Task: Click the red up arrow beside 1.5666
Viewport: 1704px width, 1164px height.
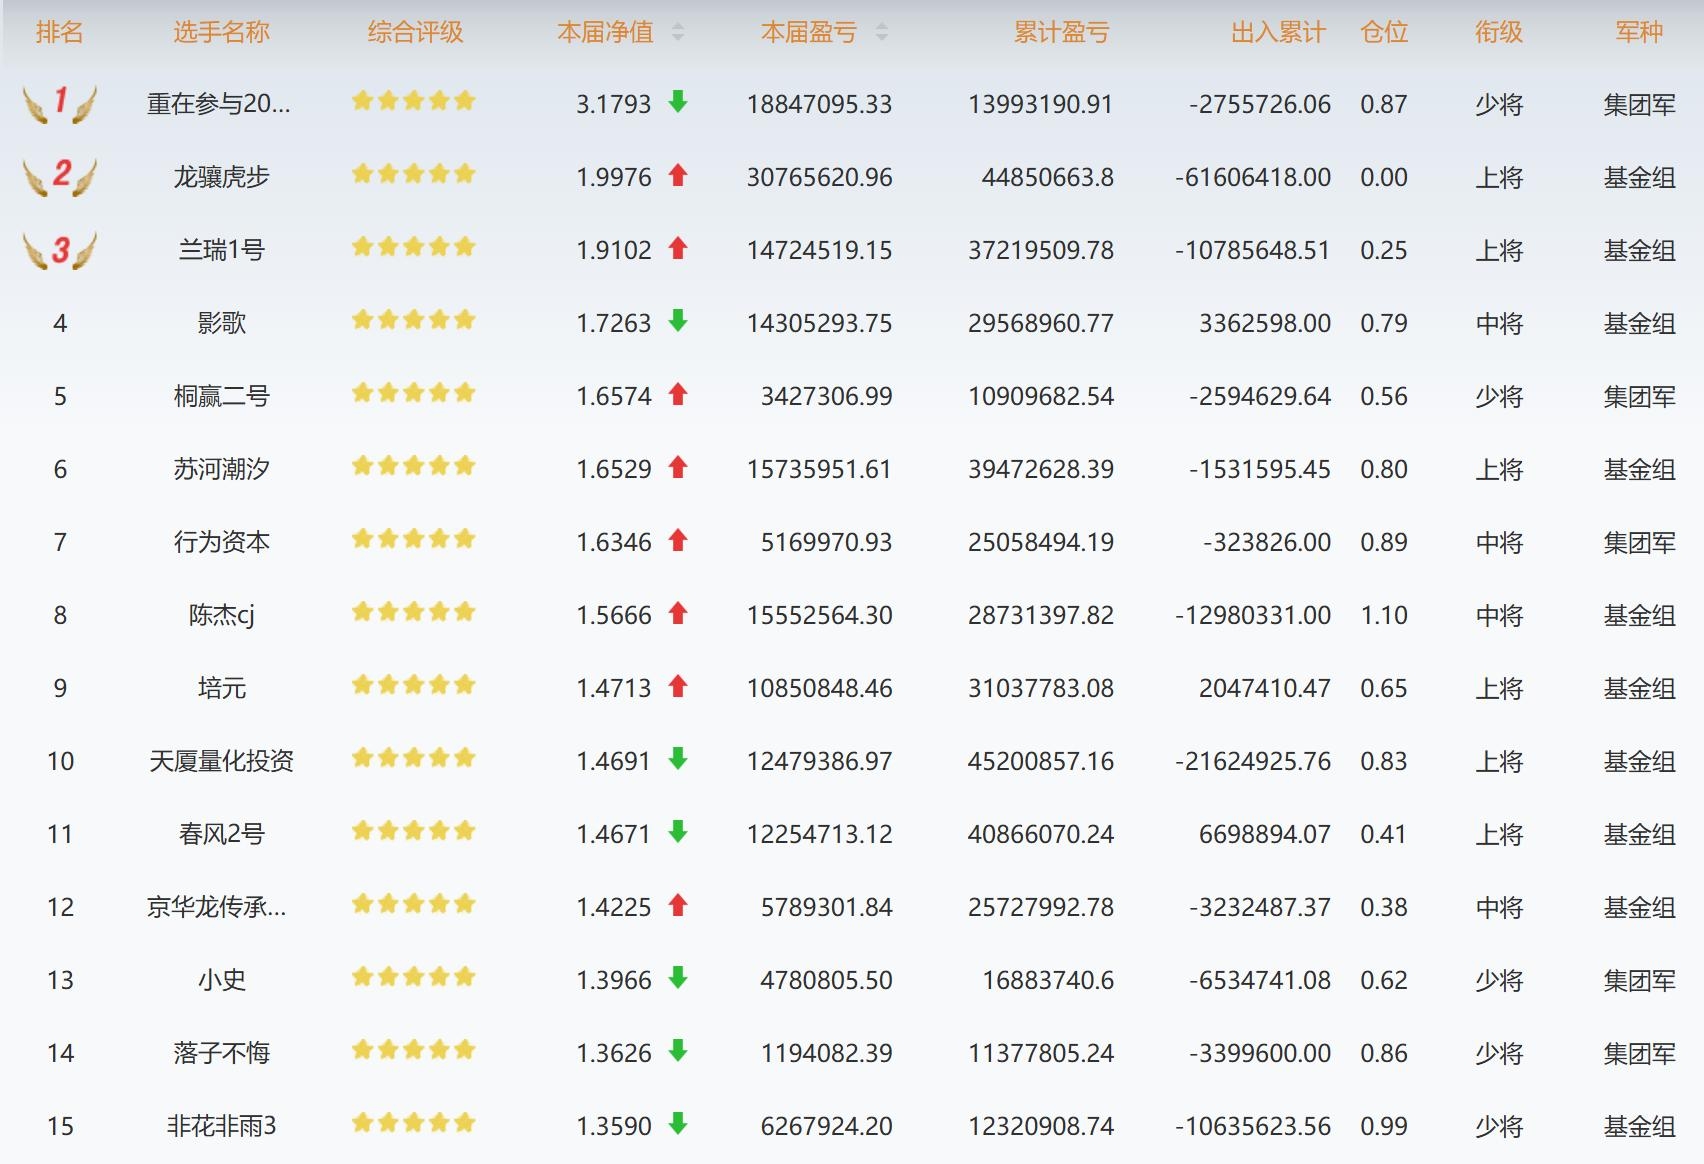Action: pyautogui.click(x=678, y=614)
